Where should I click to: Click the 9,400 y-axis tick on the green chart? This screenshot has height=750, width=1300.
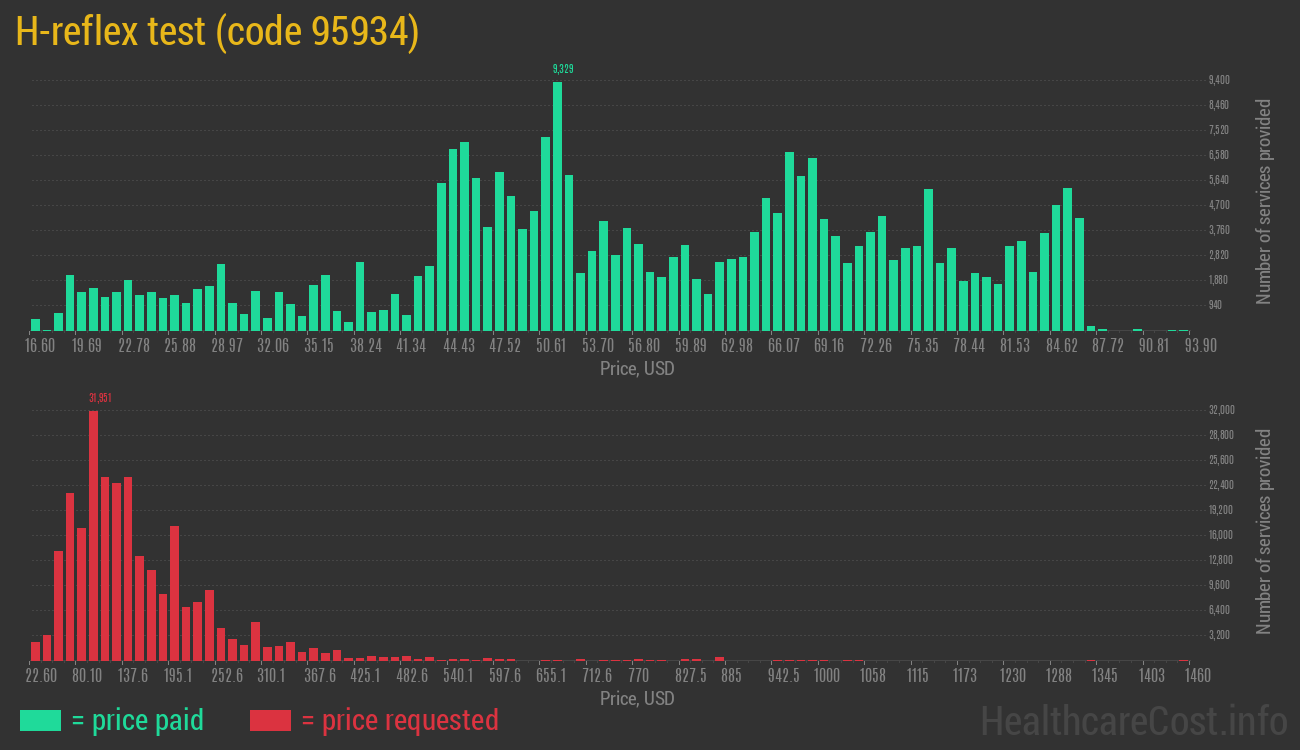(1219, 80)
